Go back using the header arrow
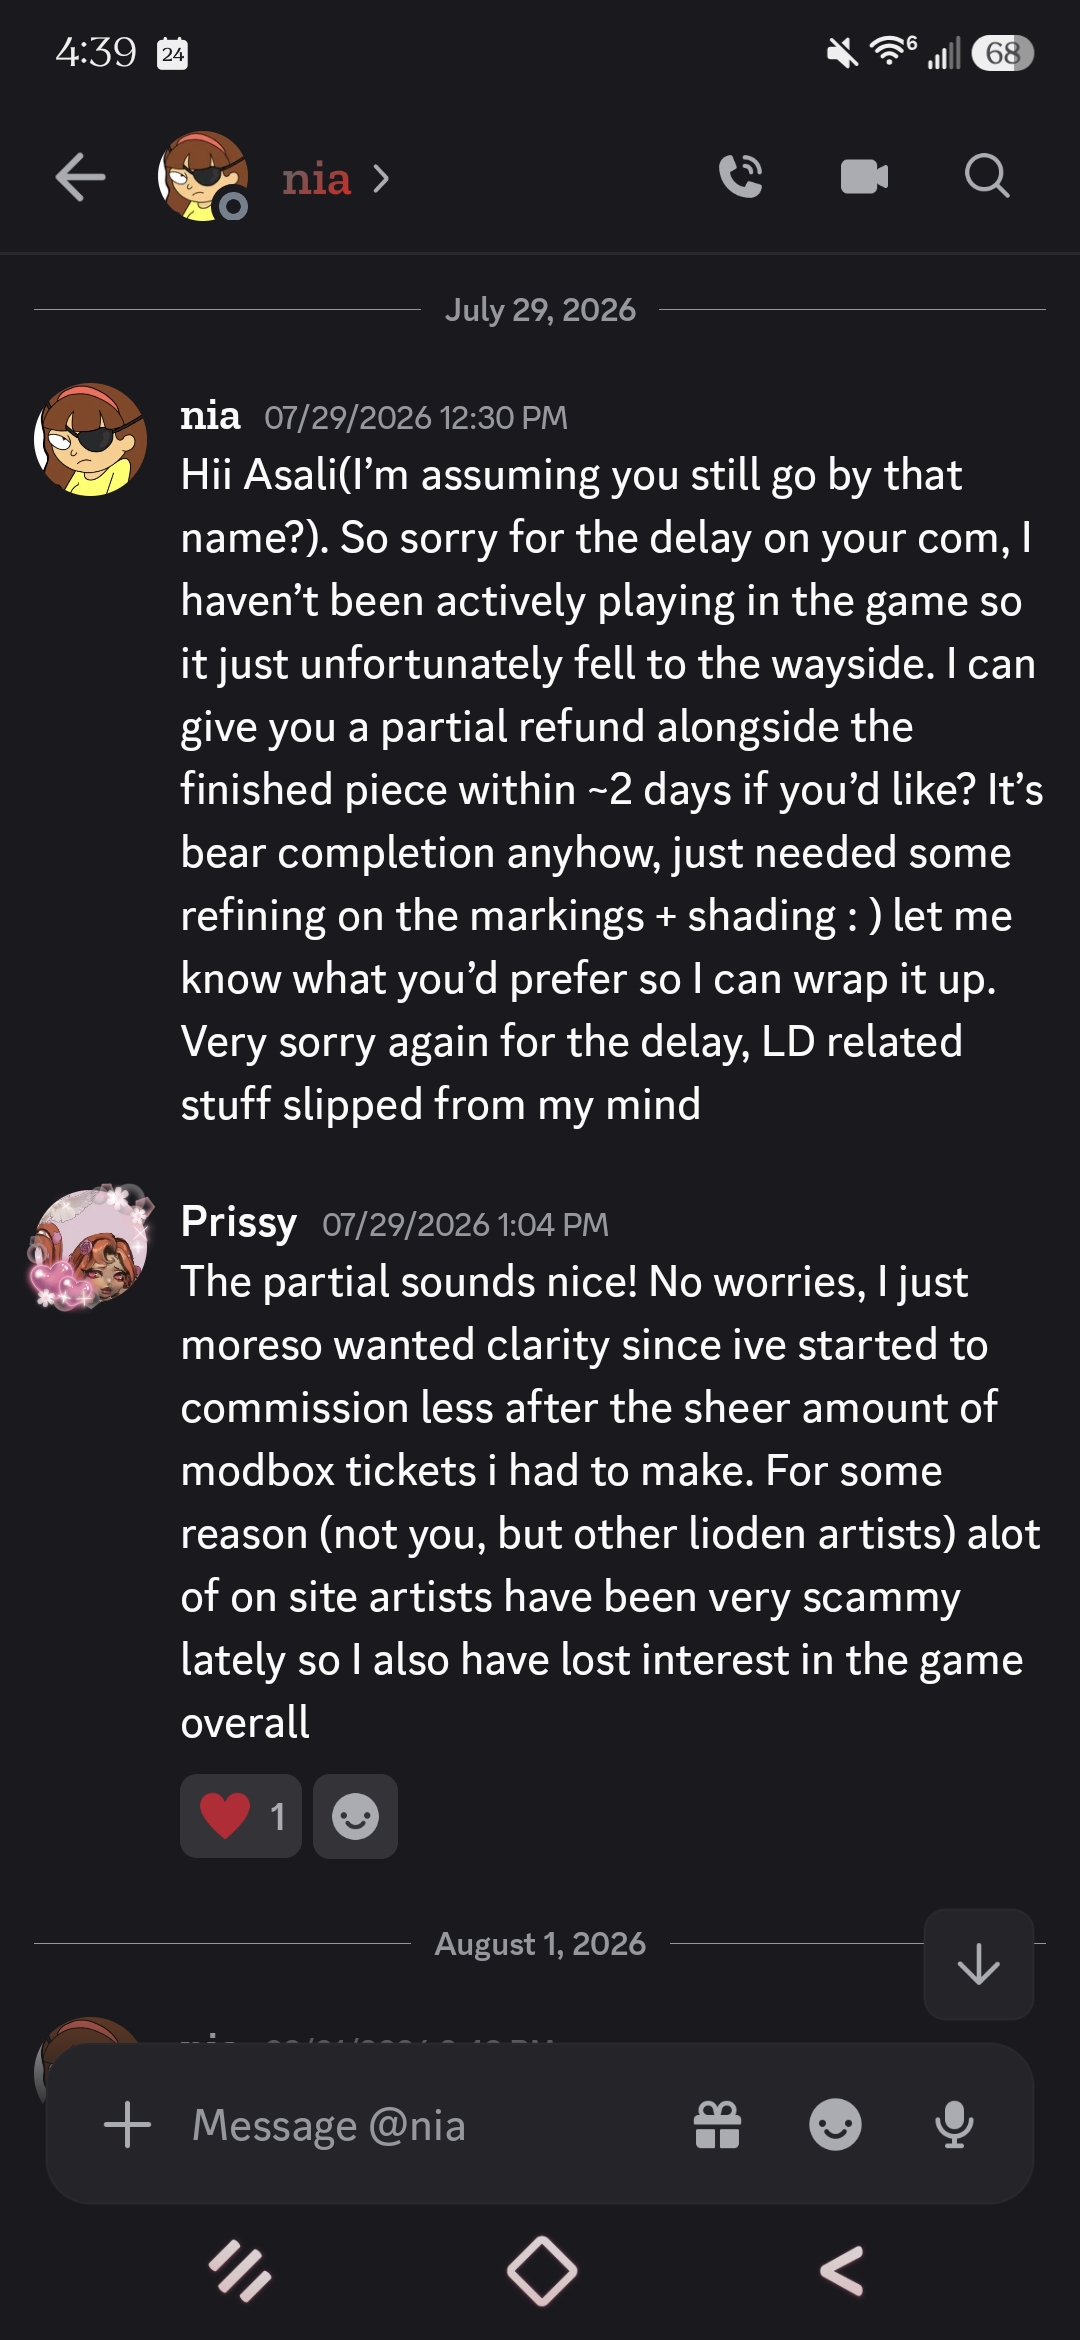This screenshot has height=2340, width=1080. tap(80, 178)
